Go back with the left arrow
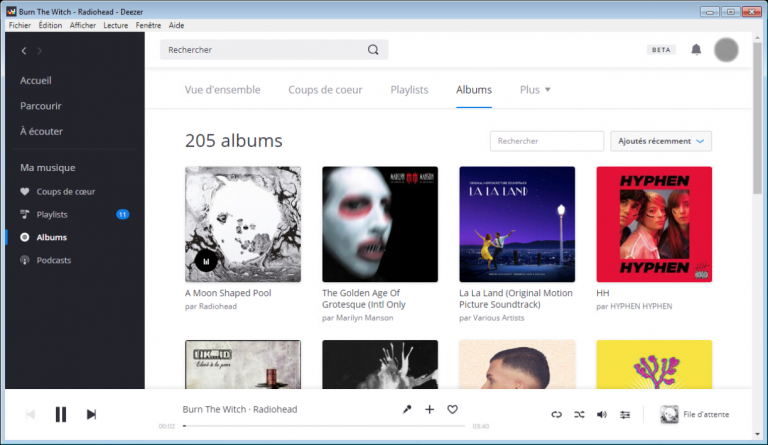Screen dimensions: 768x445 tap(24, 50)
